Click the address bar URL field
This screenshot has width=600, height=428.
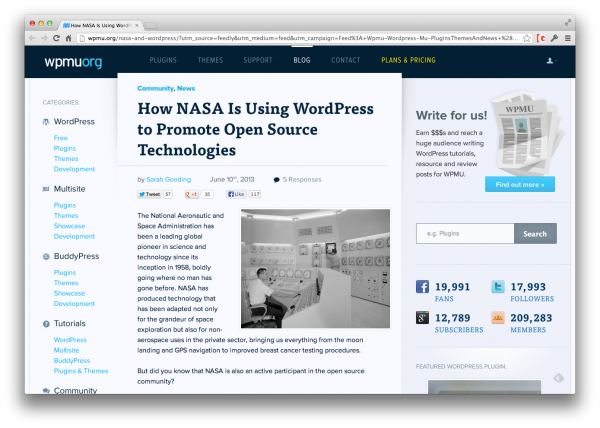302,38
